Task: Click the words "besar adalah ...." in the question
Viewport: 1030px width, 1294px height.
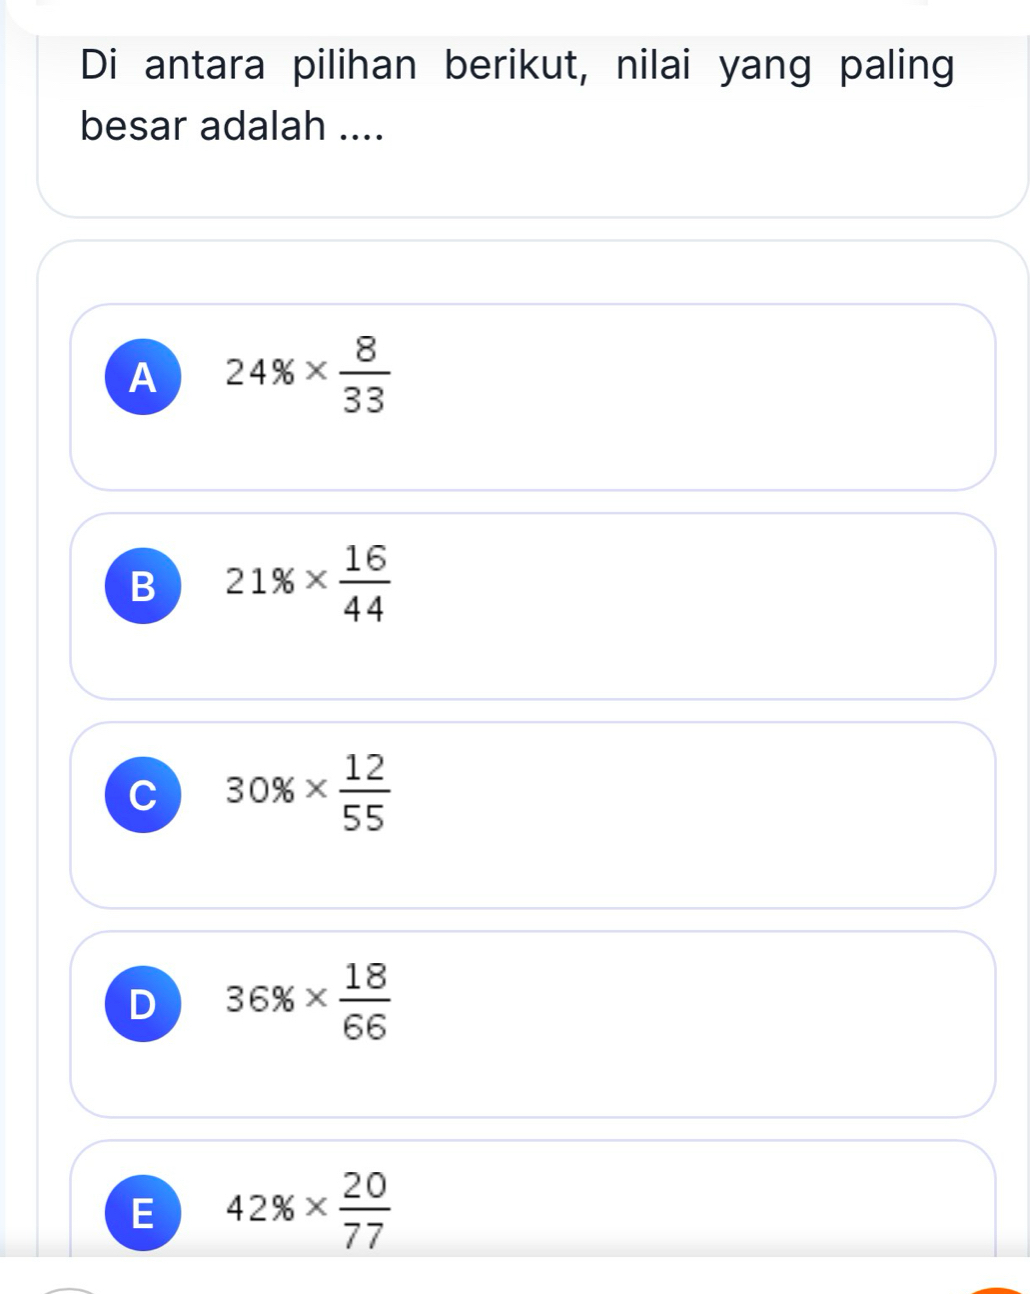Action: coord(232,127)
